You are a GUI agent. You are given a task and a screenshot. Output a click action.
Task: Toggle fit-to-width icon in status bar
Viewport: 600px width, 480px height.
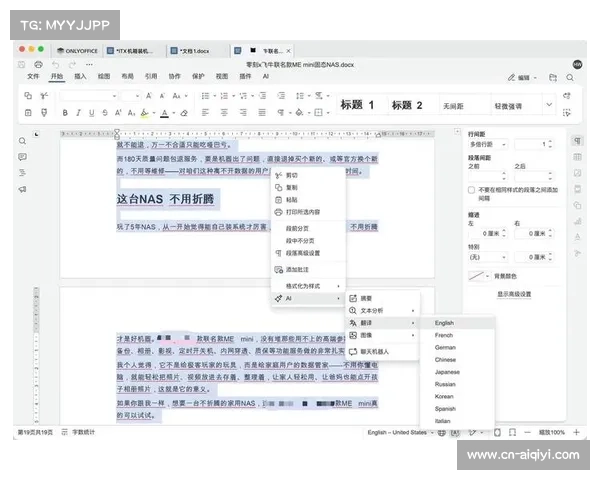(512, 432)
